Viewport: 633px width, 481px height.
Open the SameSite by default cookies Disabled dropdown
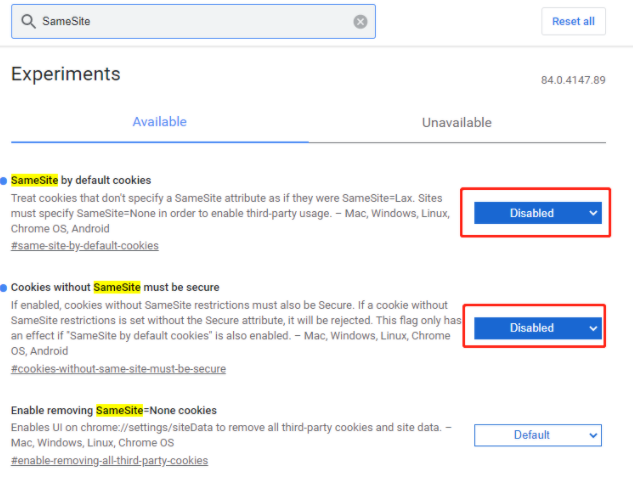pos(537,212)
